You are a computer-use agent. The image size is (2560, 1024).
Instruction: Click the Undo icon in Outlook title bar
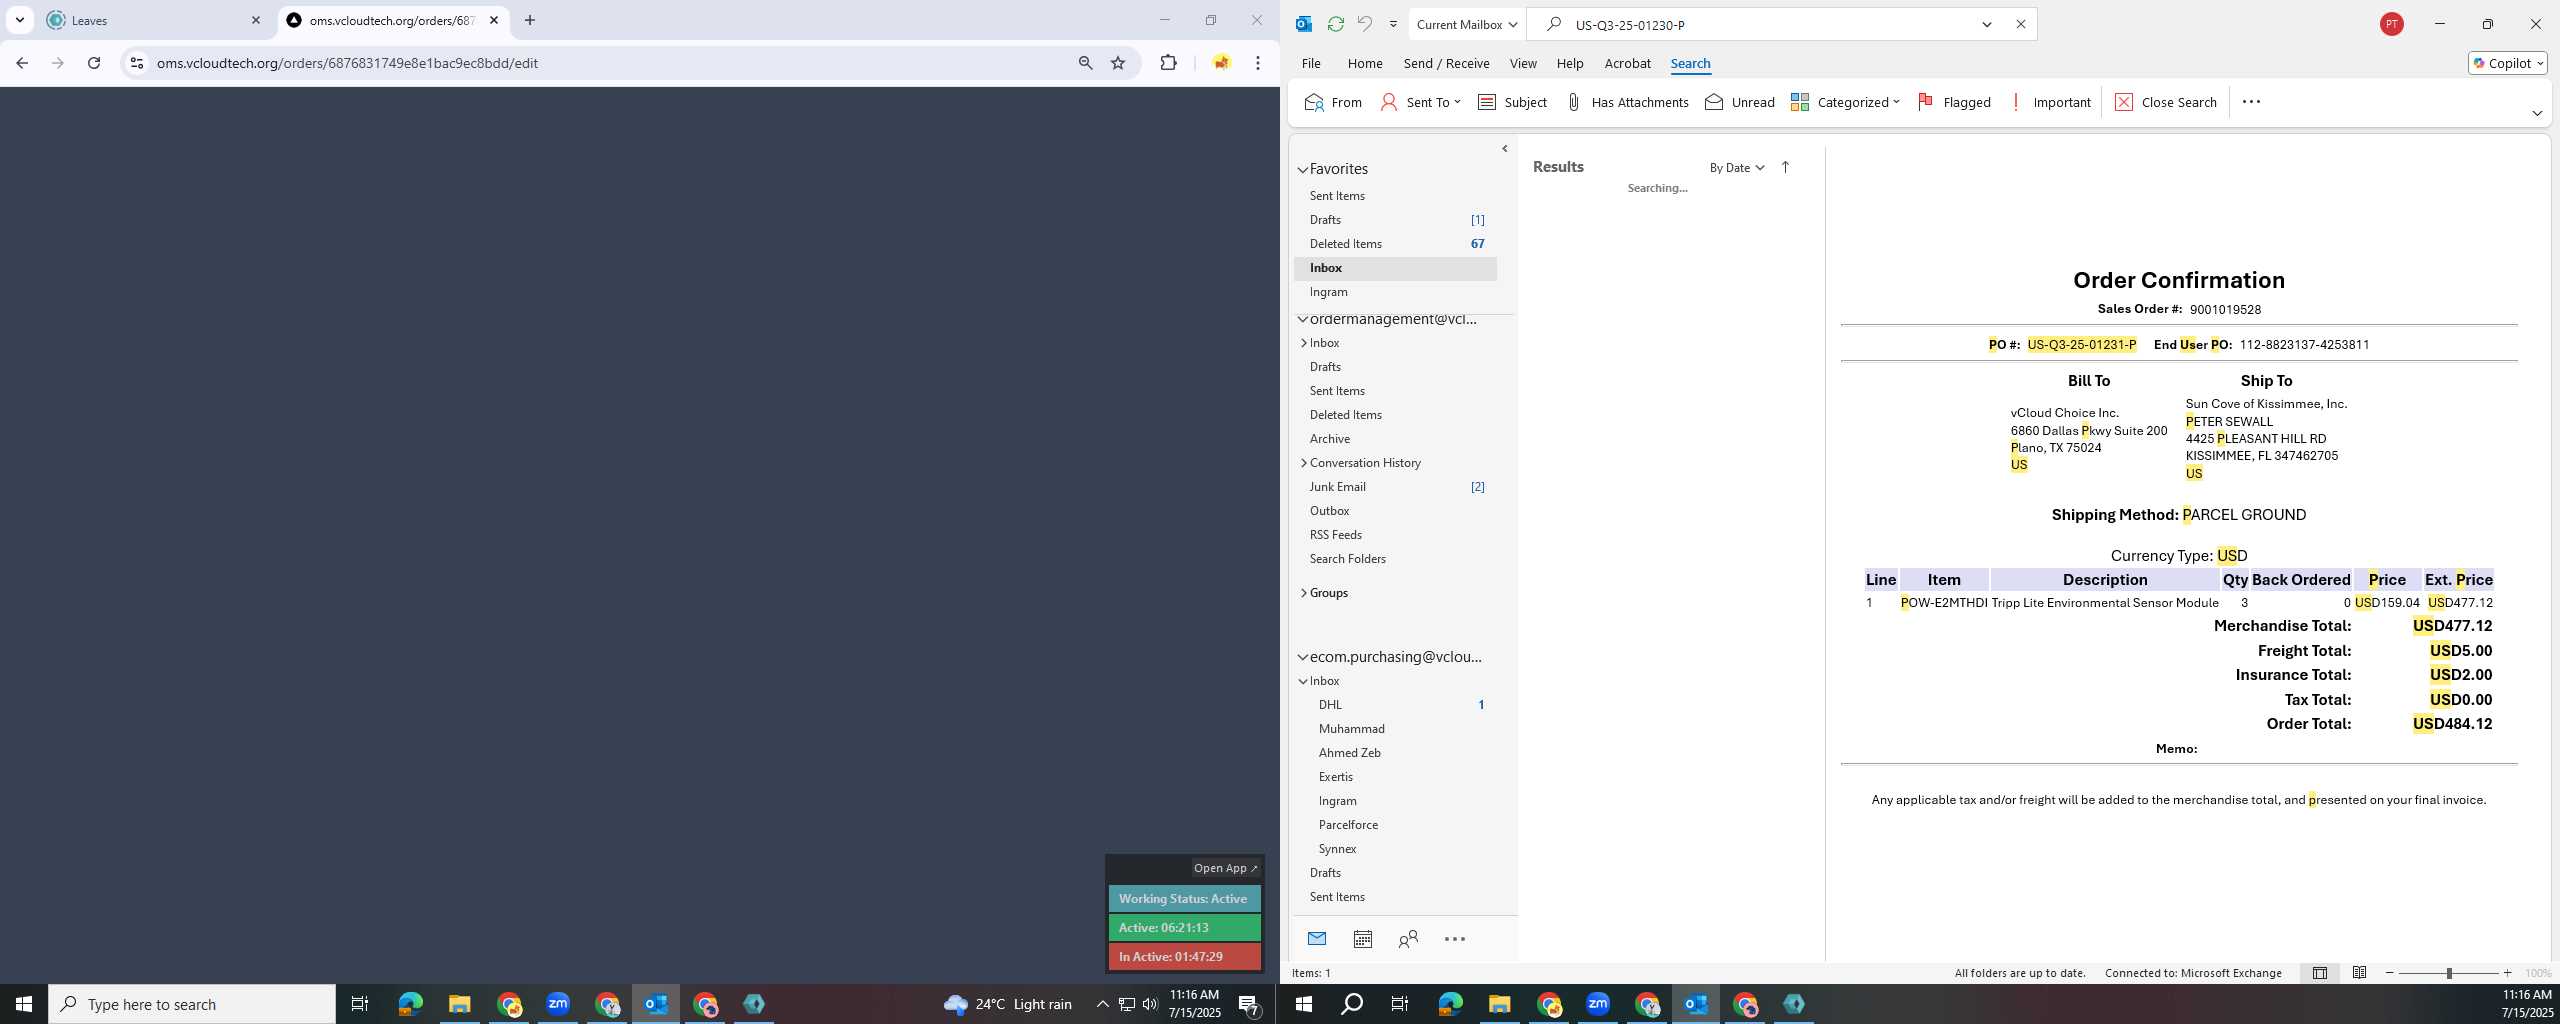click(1364, 24)
